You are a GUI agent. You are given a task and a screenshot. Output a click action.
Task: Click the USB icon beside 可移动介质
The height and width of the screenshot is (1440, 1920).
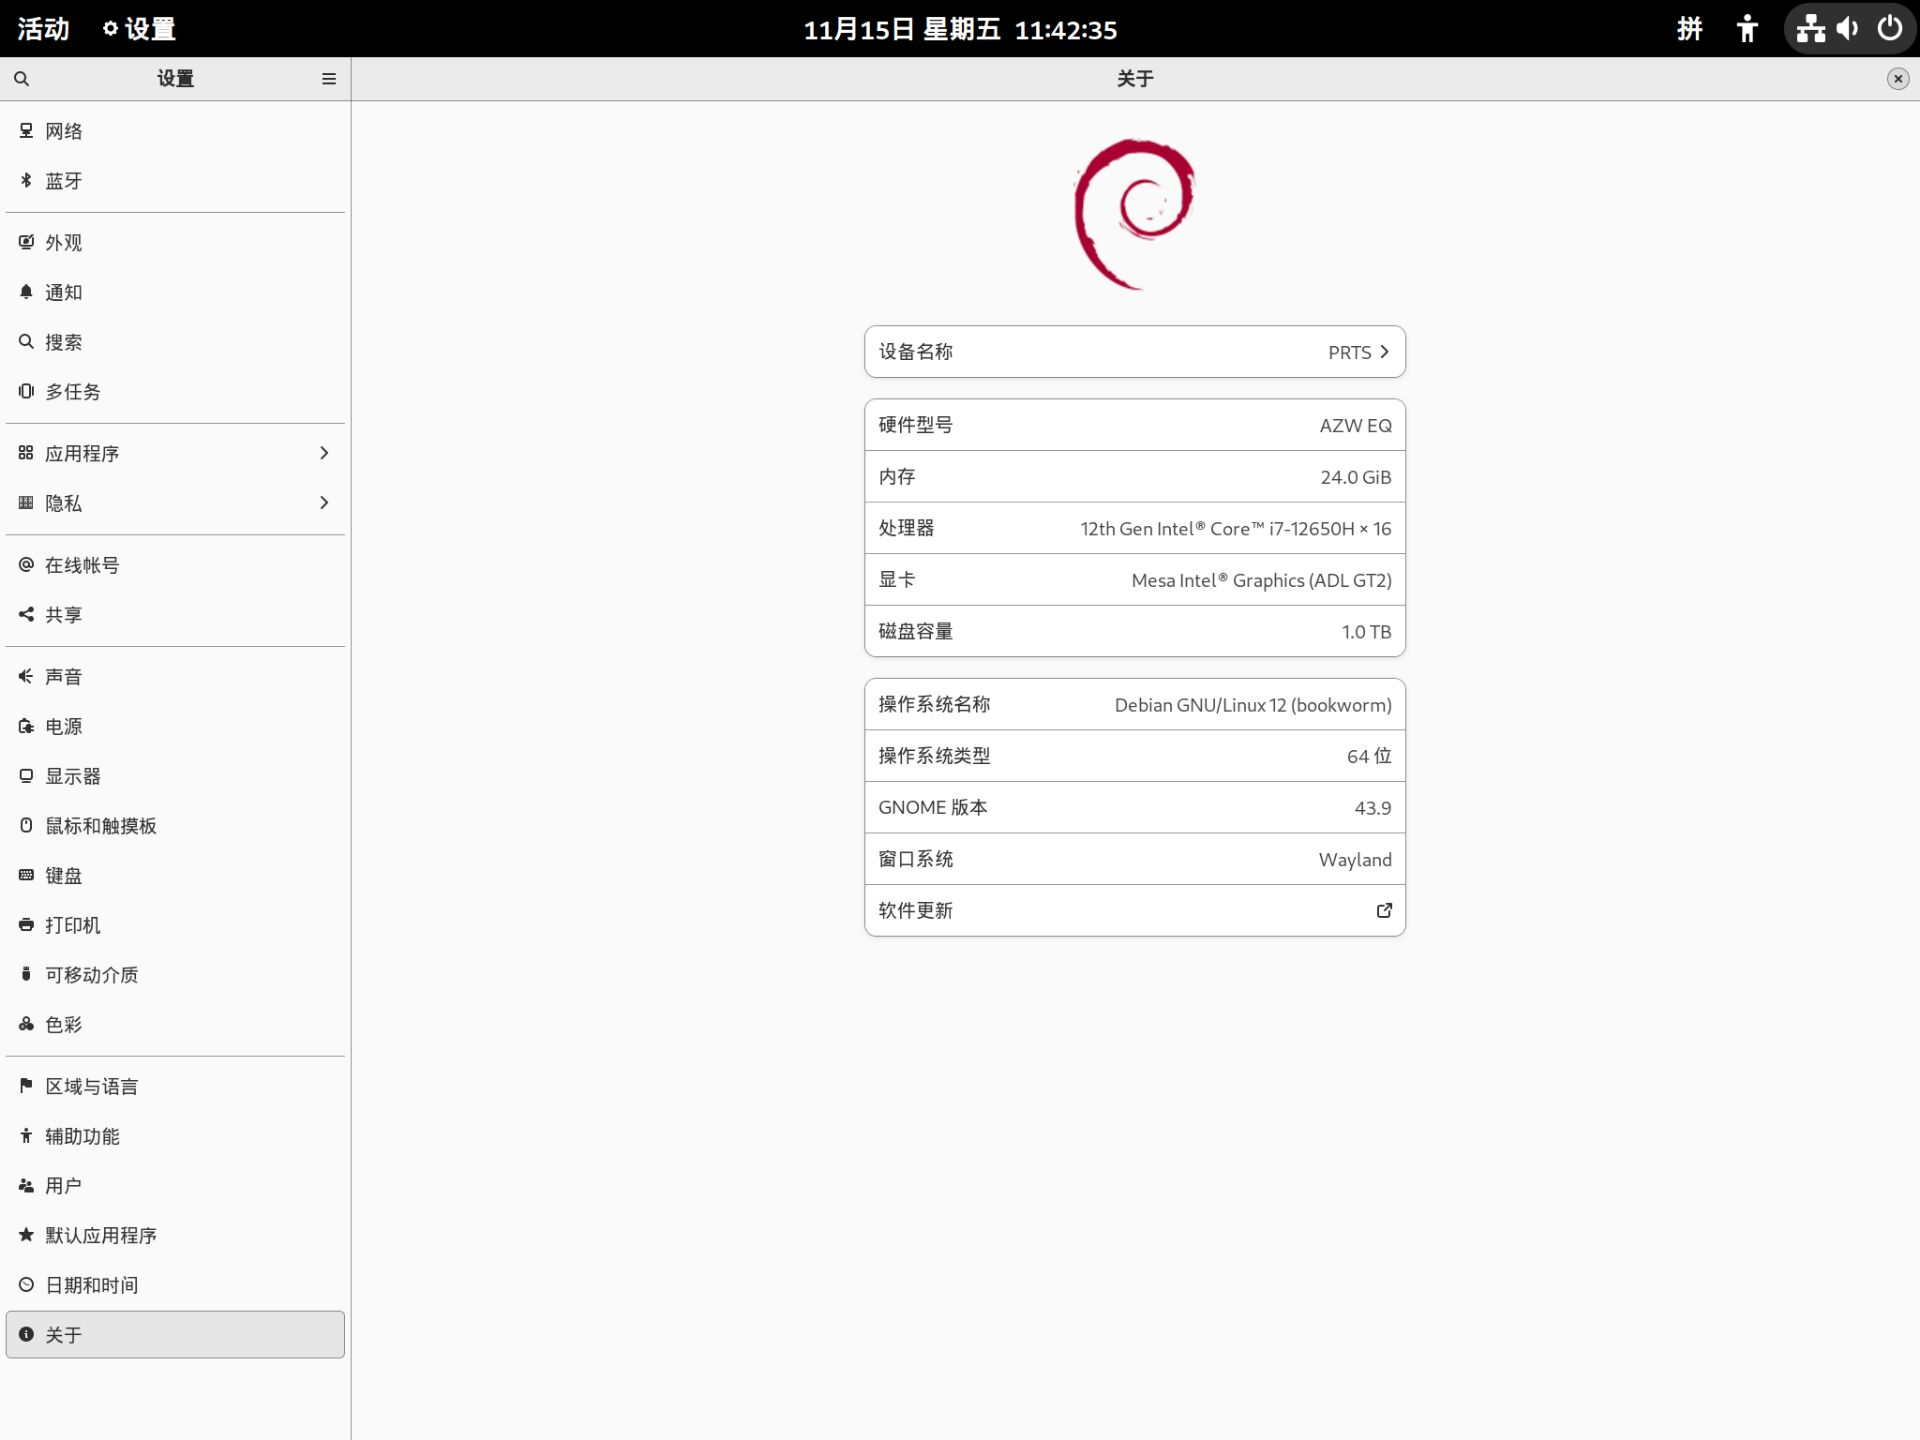point(26,974)
